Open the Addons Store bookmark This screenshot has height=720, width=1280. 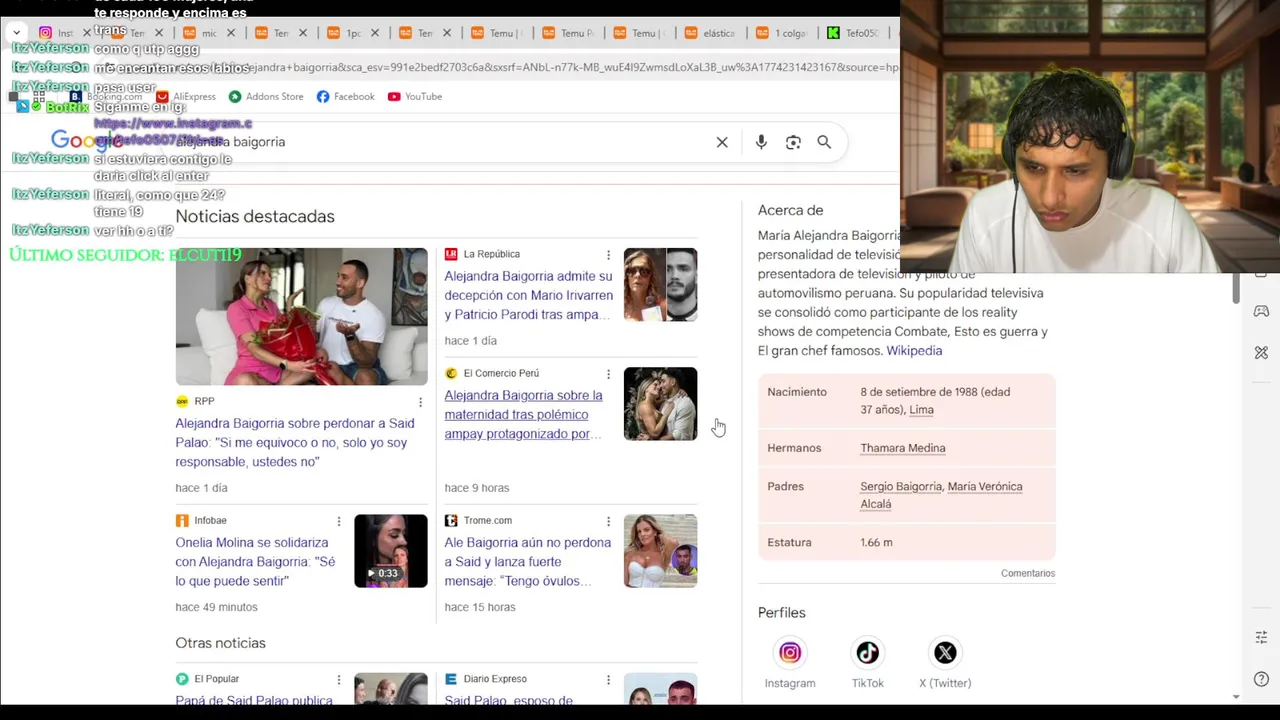266,96
